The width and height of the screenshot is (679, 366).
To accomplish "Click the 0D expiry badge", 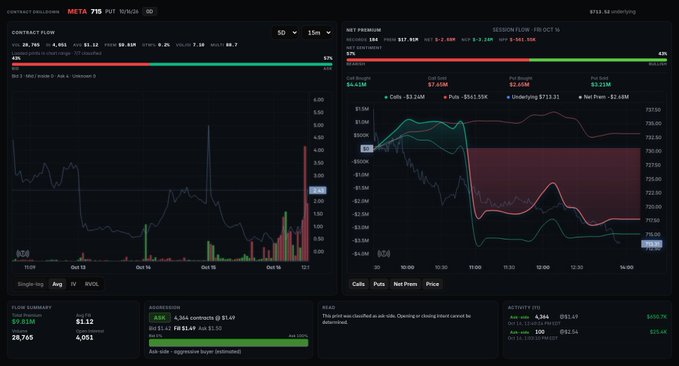I will pos(149,12).
